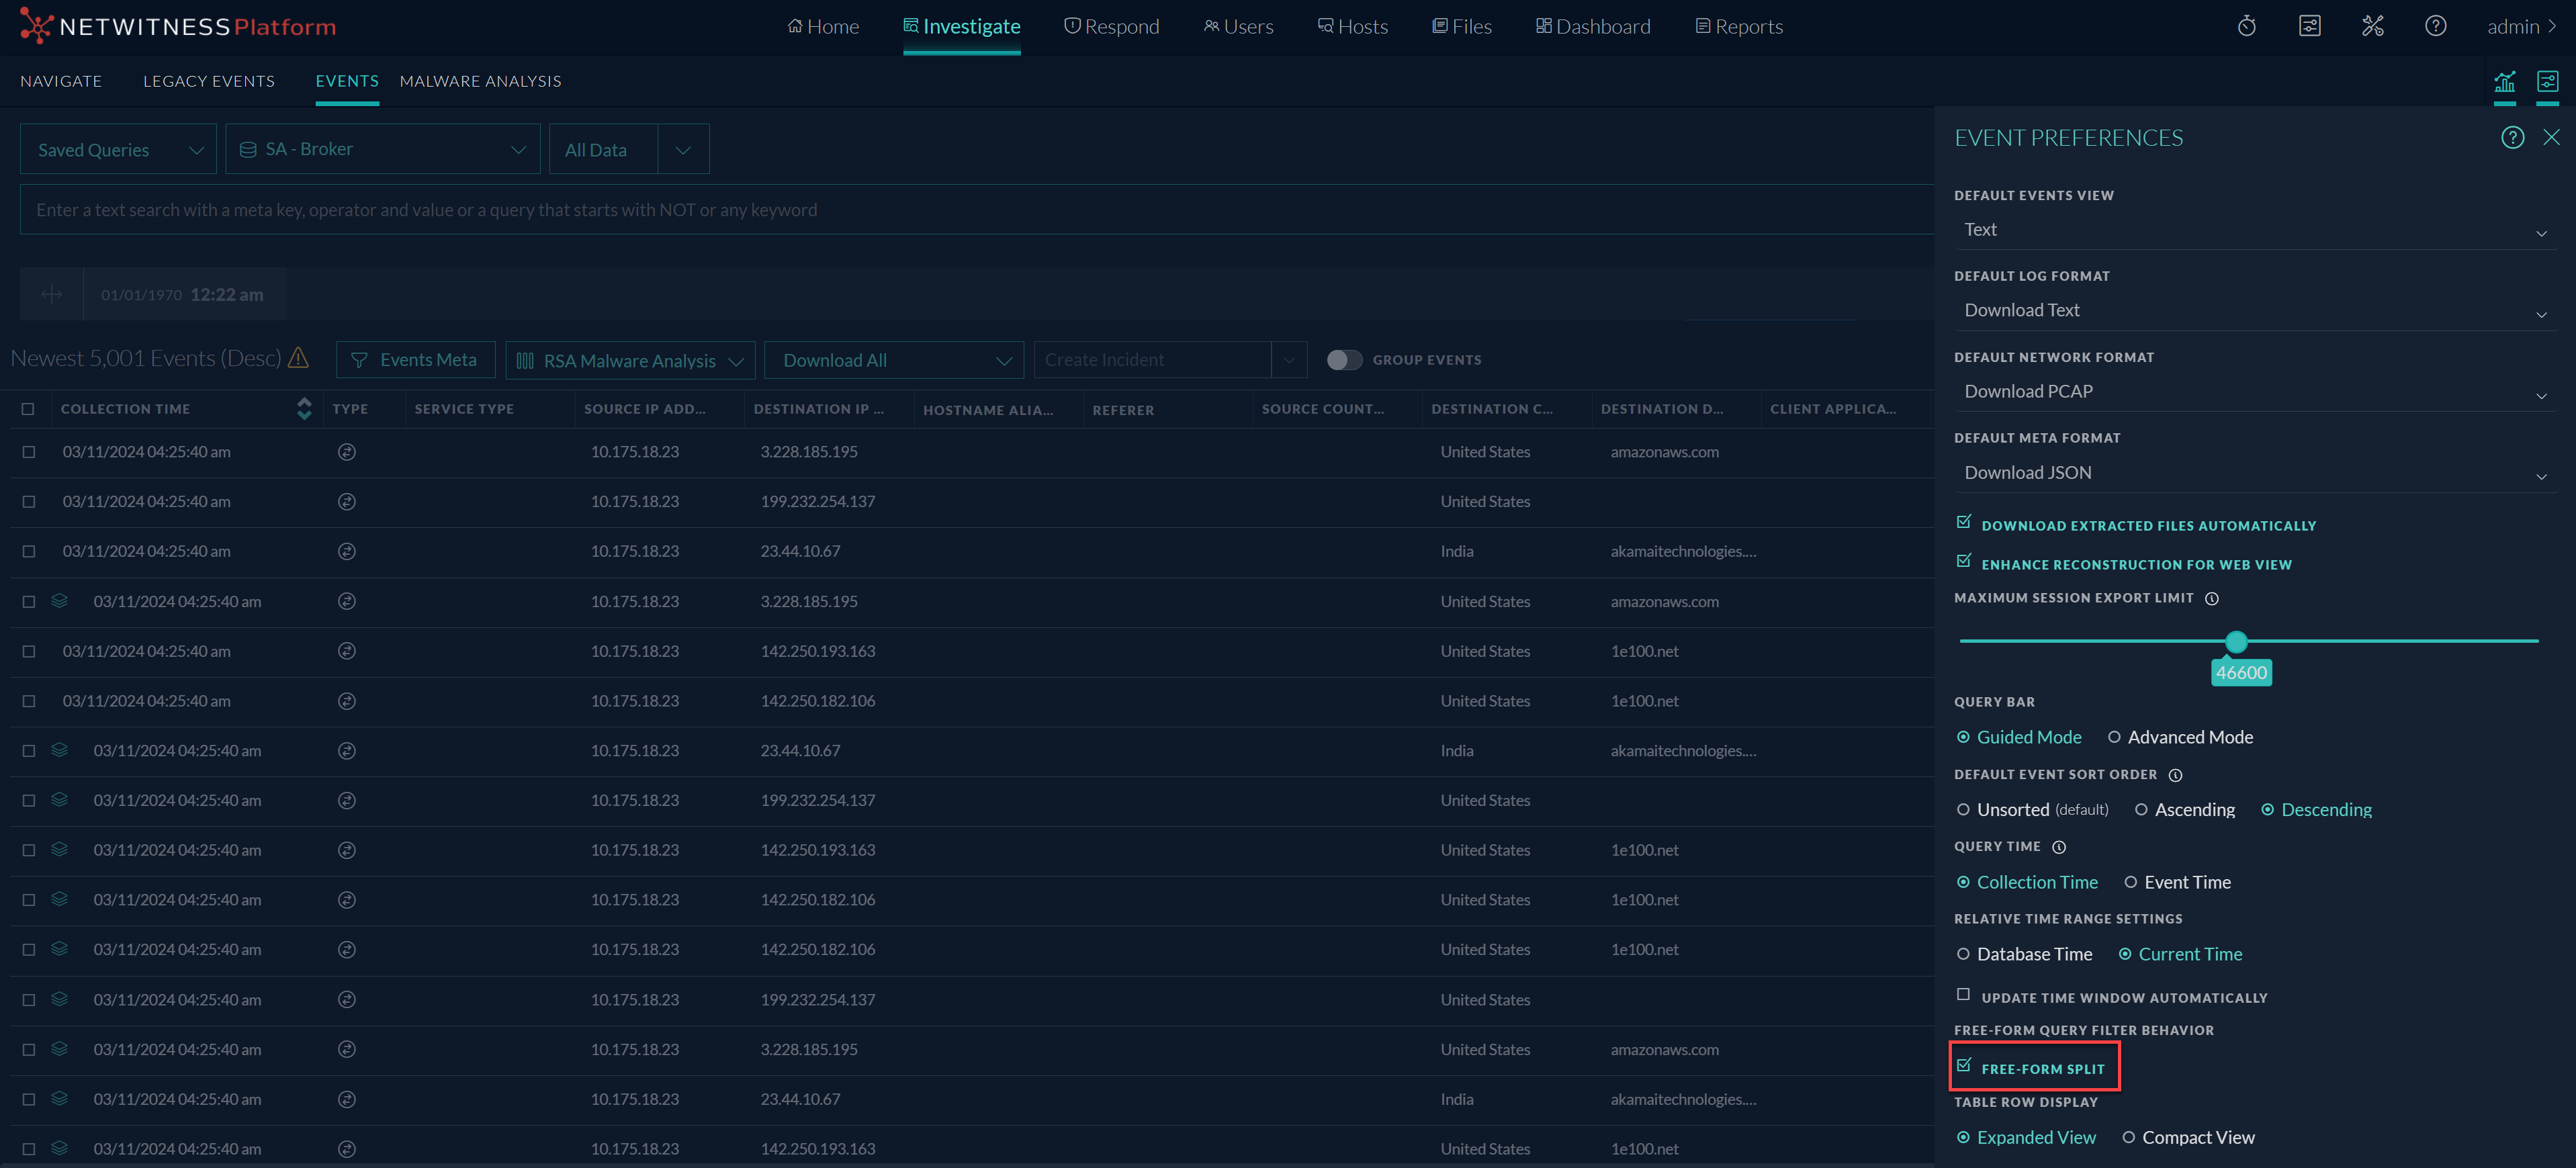2576x1168 pixels.
Task: Open the SA - Broker service selector
Action: click(x=382, y=149)
